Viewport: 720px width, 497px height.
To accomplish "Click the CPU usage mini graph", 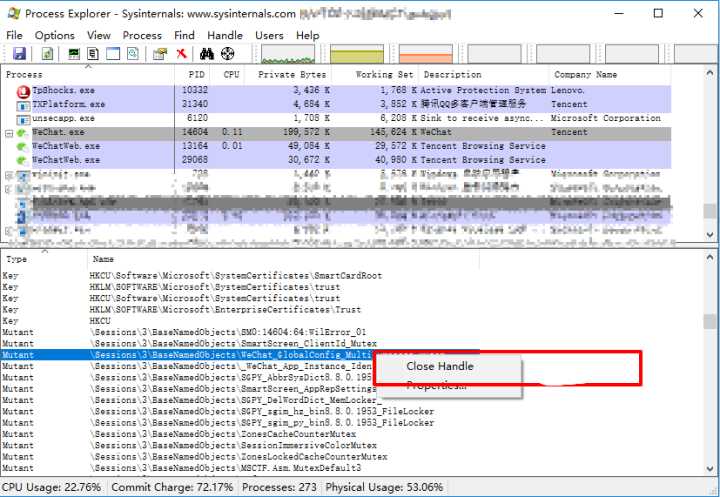I will coord(288,54).
